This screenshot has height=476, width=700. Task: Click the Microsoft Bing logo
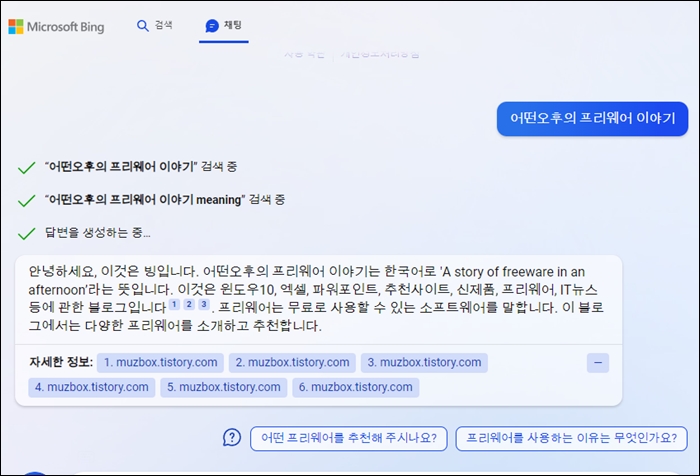(x=56, y=27)
